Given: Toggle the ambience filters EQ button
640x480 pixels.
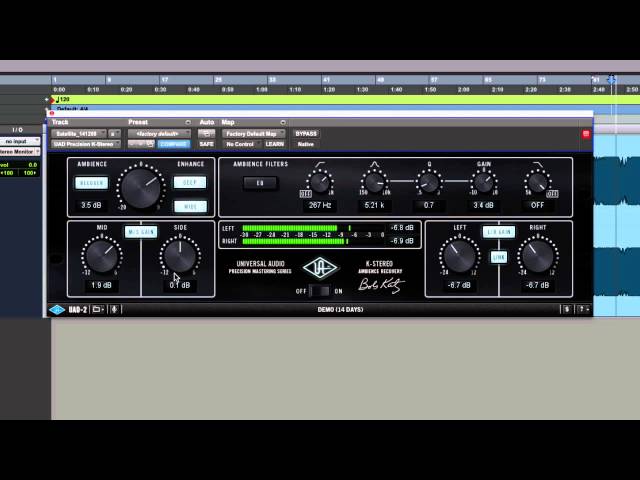Looking at the screenshot, I should pyautogui.click(x=260, y=183).
